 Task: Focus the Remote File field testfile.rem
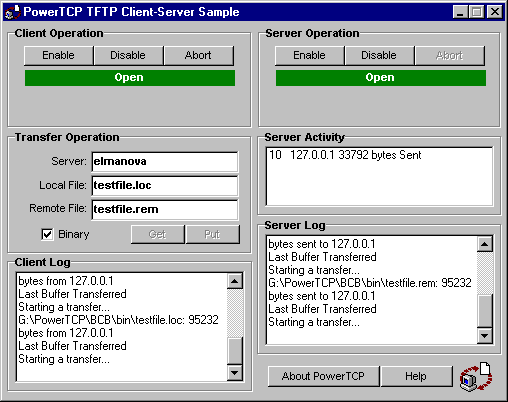point(165,210)
